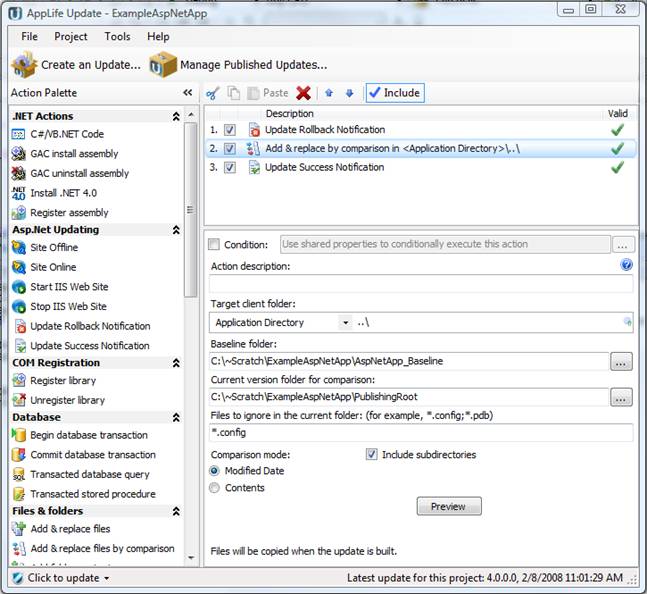Delete the selected action with the red X
This screenshot has width=647, height=594.
[303, 93]
